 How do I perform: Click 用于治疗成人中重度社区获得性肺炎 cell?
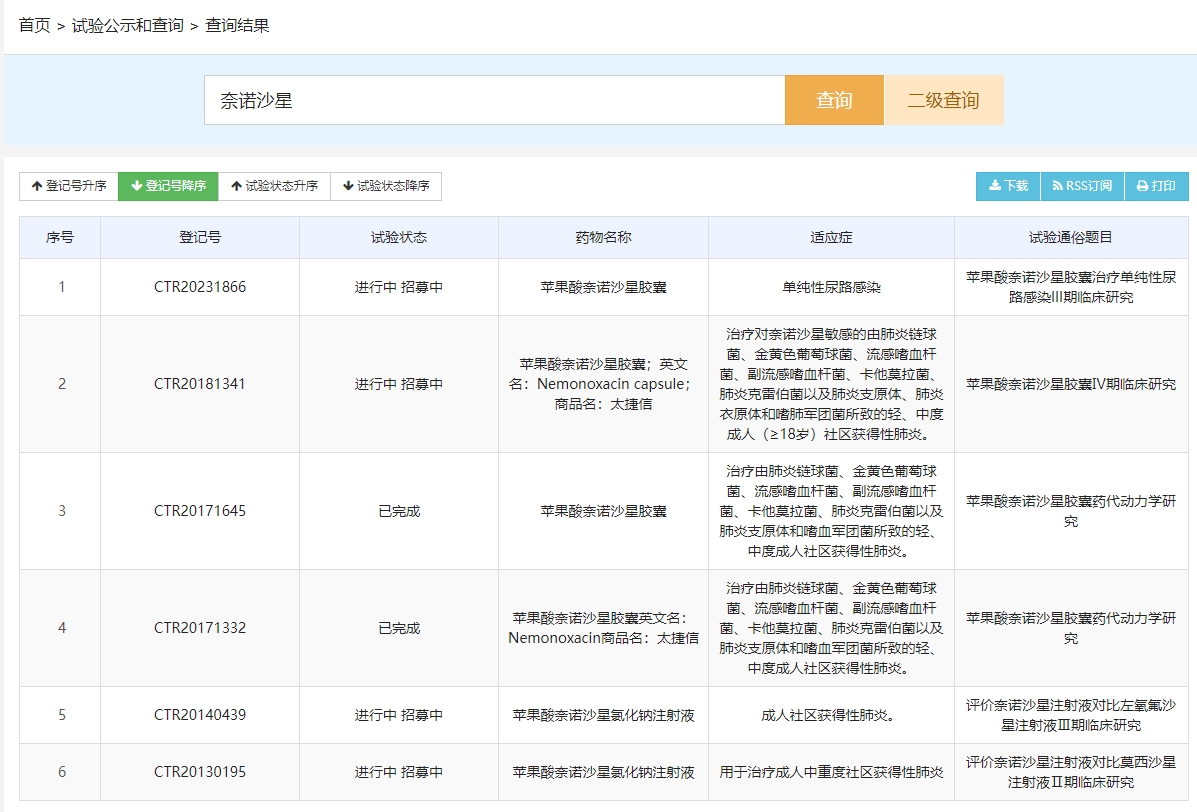point(831,772)
